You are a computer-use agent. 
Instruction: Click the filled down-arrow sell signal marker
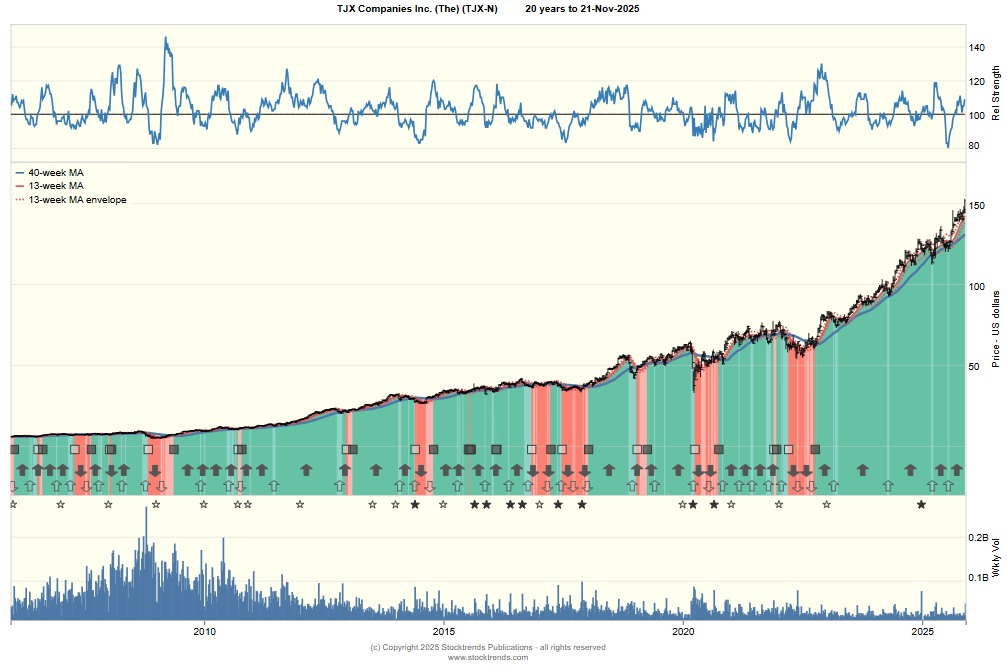point(83,470)
